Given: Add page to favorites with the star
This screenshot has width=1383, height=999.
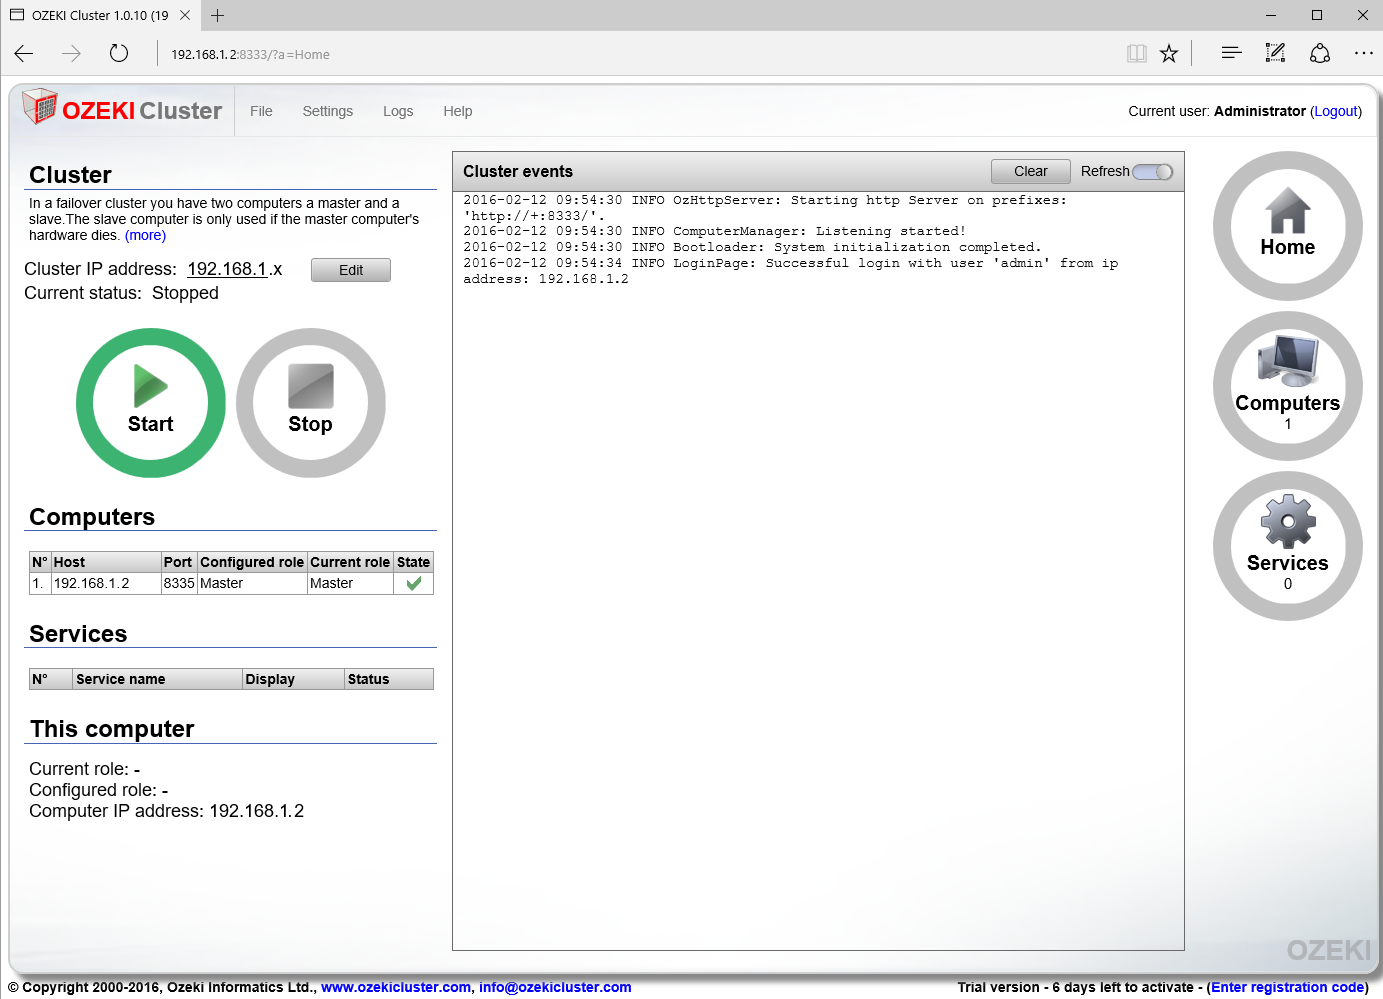Looking at the screenshot, I should pyautogui.click(x=1169, y=54).
